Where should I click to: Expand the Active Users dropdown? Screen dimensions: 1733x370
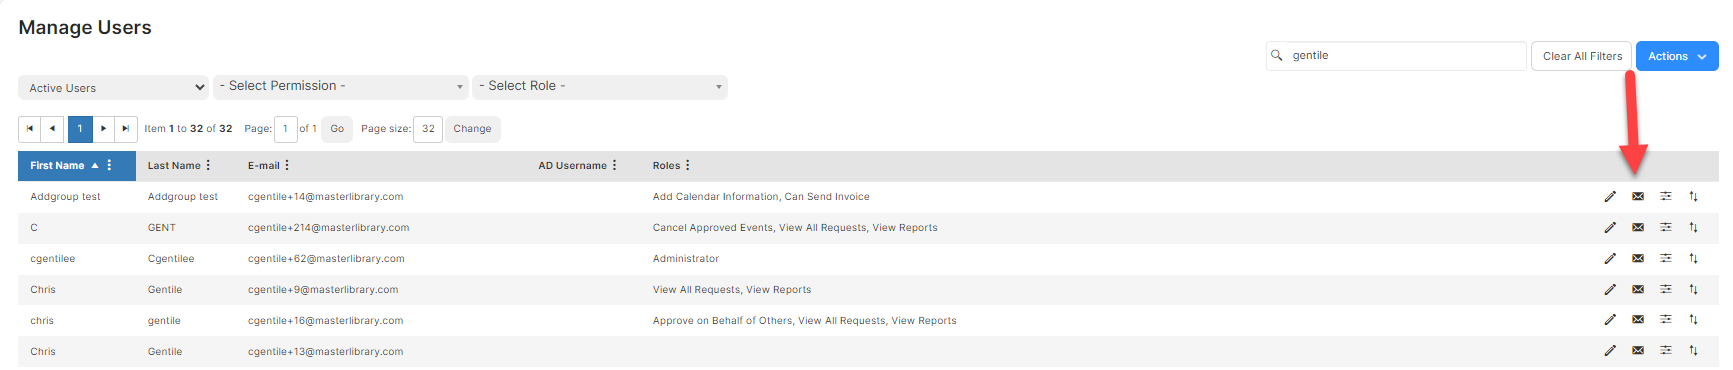pyautogui.click(x=113, y=88)
